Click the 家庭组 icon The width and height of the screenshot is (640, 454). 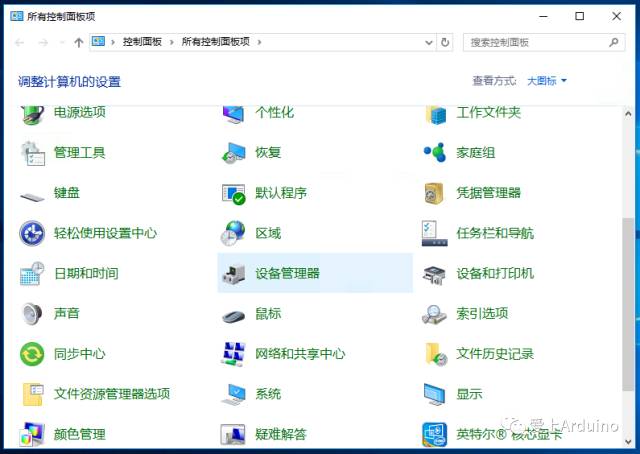[x=435, y=152]
